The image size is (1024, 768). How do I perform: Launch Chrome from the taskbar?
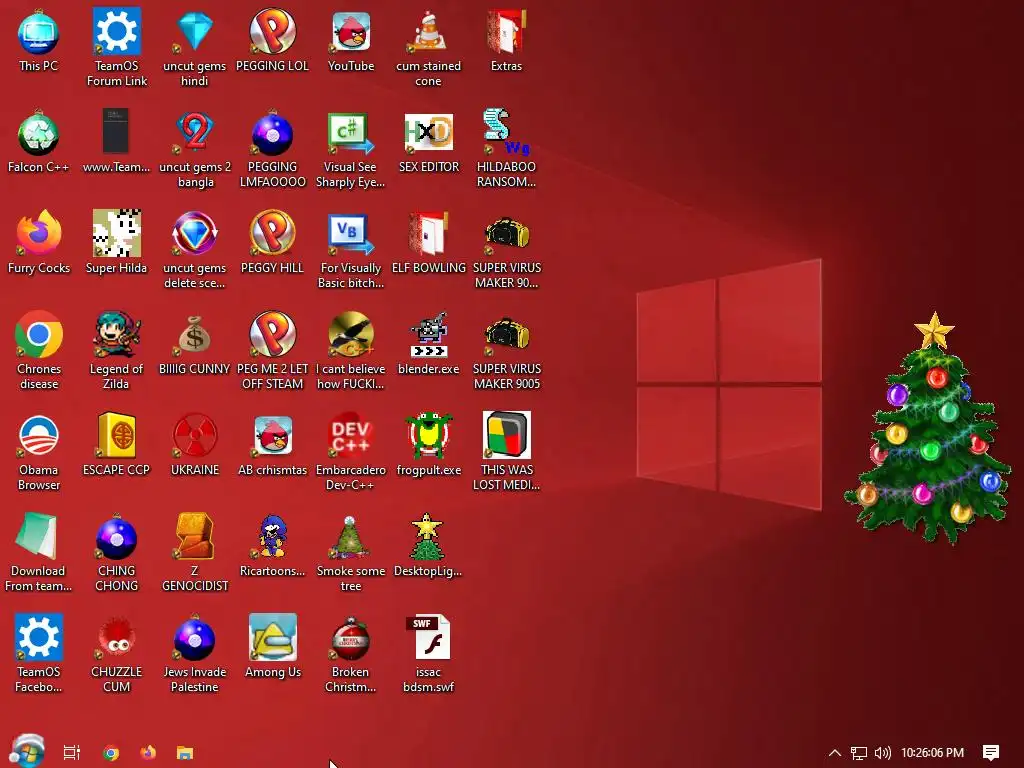tap(111, 752)
